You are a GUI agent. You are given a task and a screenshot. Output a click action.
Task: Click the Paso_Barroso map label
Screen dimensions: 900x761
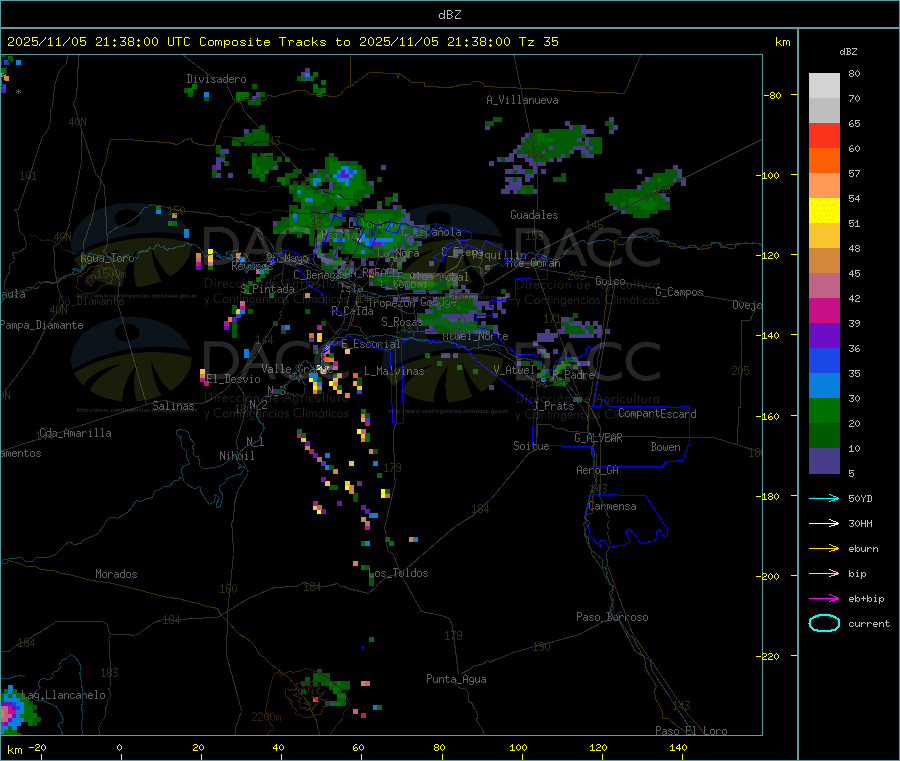click(612, 617)
